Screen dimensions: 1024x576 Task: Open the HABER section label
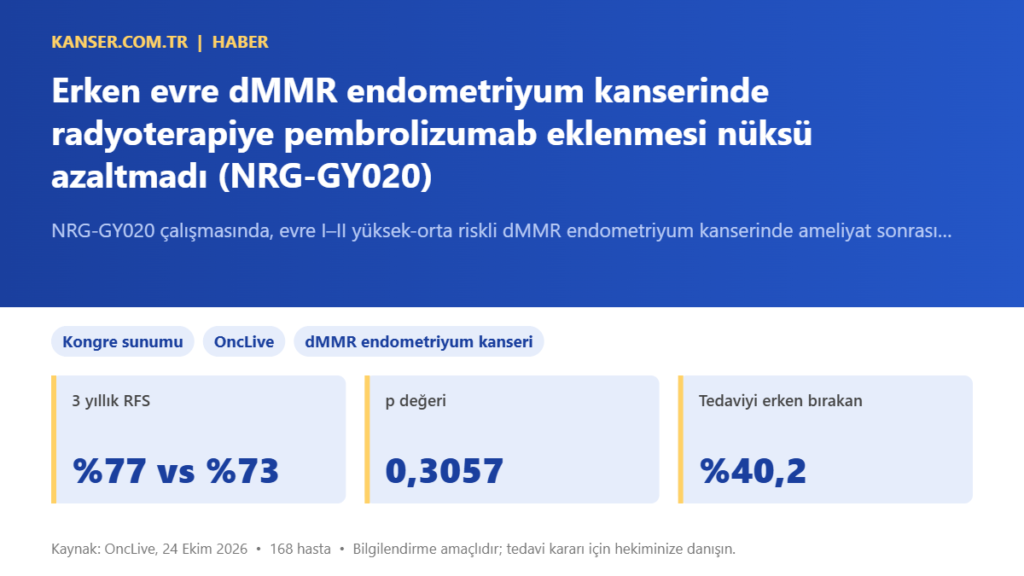[x=240, y=42]
